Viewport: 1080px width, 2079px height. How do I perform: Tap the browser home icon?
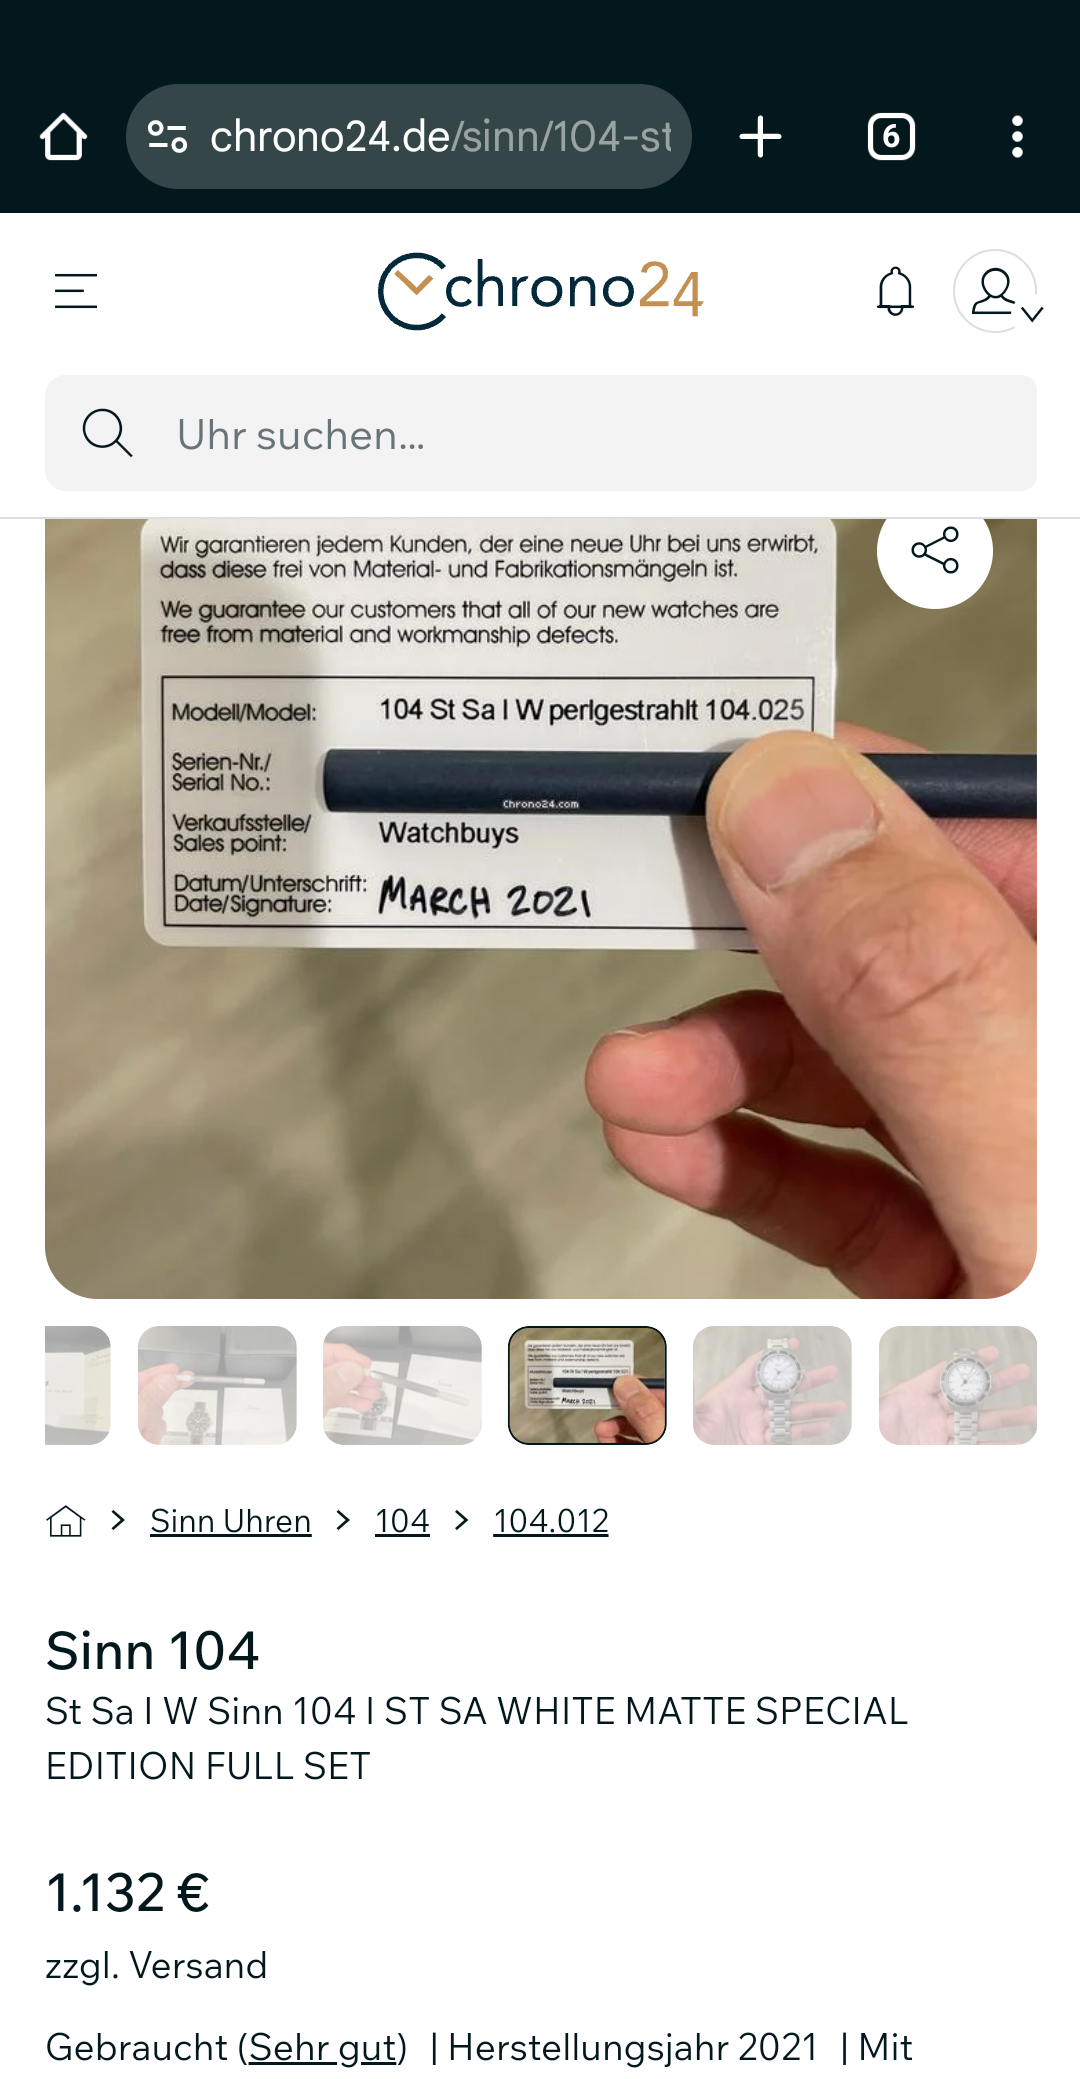click(64, 137)
